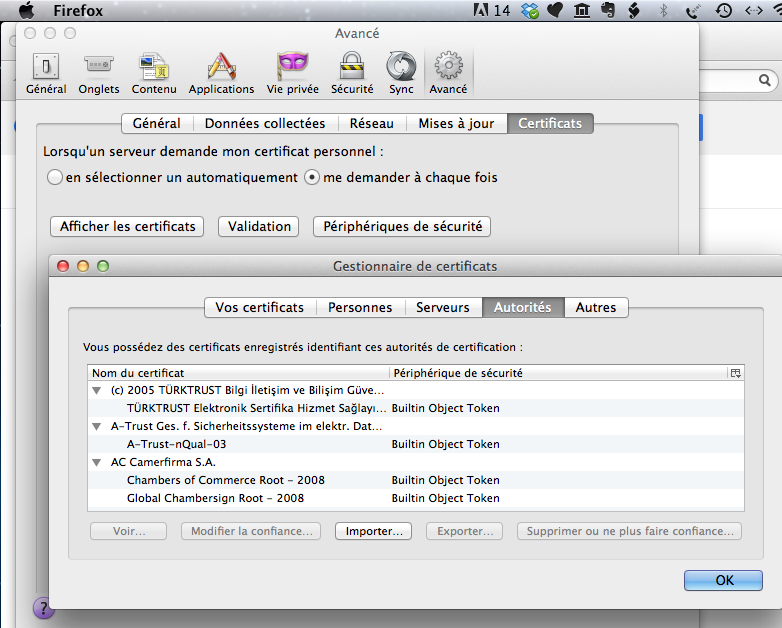Image resolution: width=782 pixels, height=628 pixels.
Task: Open the Sécurité padlock pane
Action: tap(352, 73)
